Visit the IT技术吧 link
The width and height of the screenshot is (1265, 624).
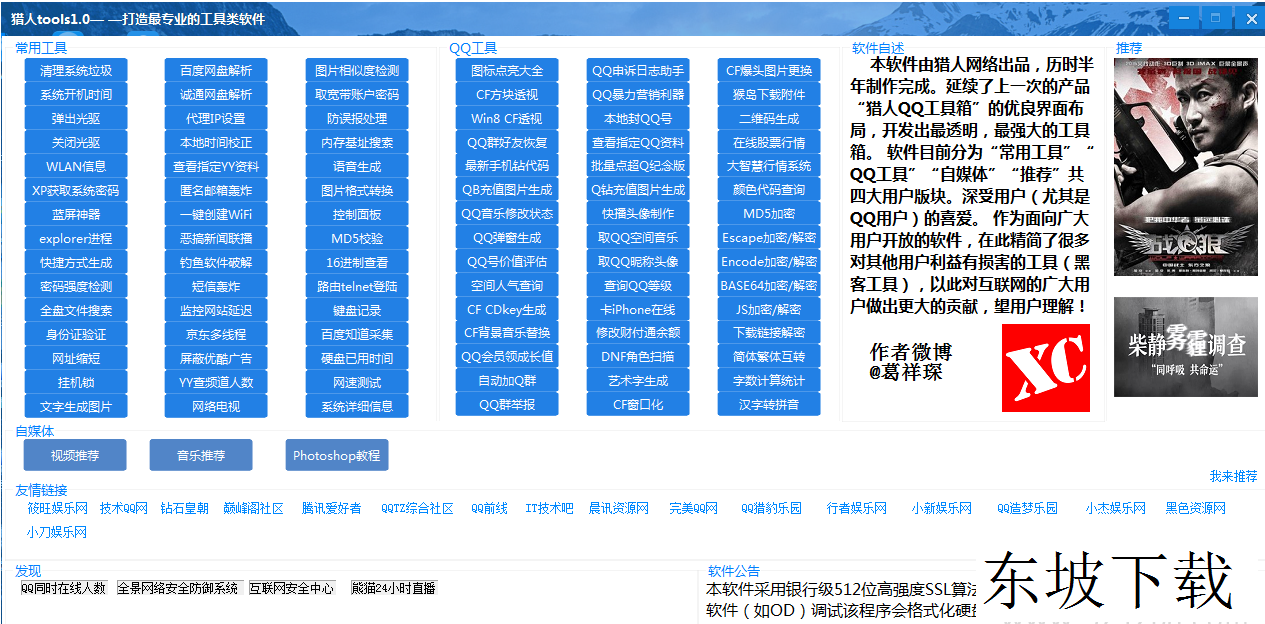point(550,508)
